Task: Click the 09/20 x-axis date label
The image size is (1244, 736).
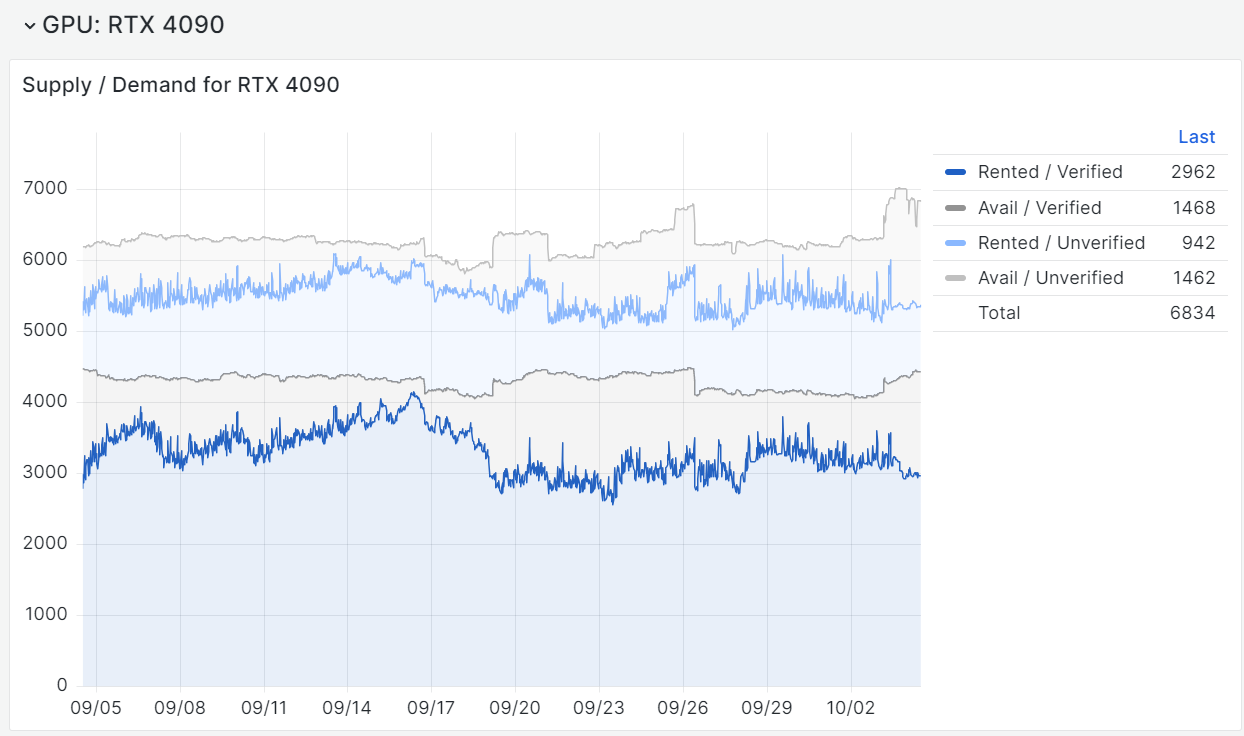Action: click(515, 708)
